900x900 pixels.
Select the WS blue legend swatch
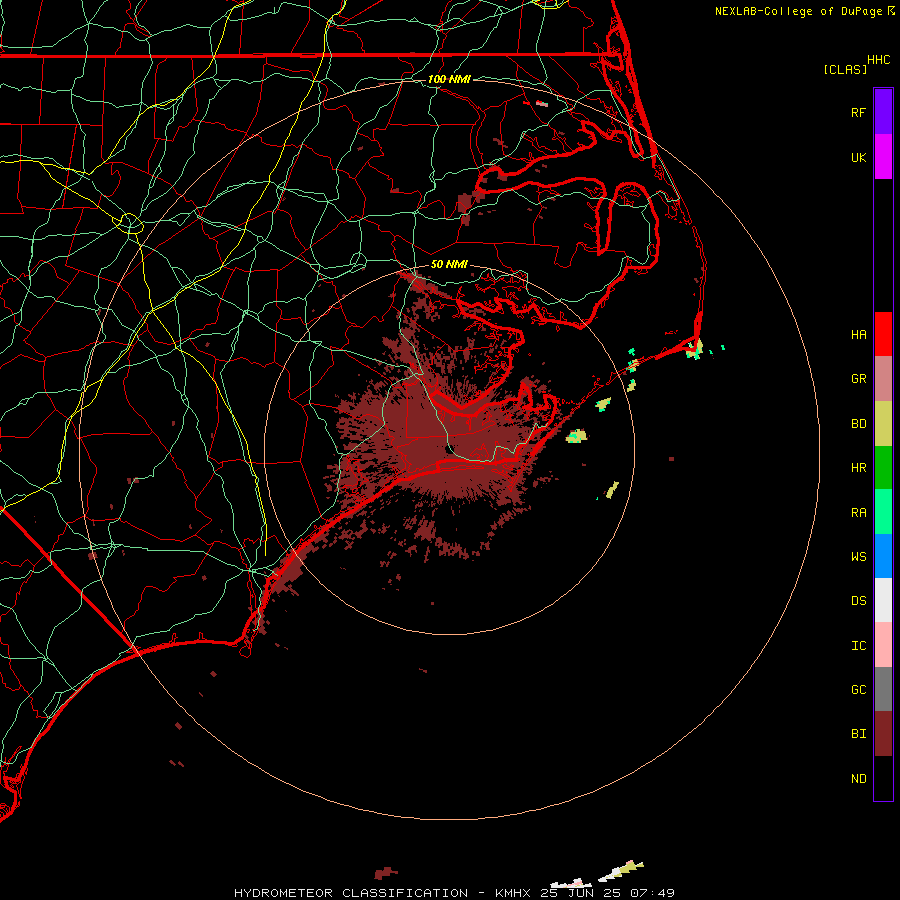click(x=883, y=556)
